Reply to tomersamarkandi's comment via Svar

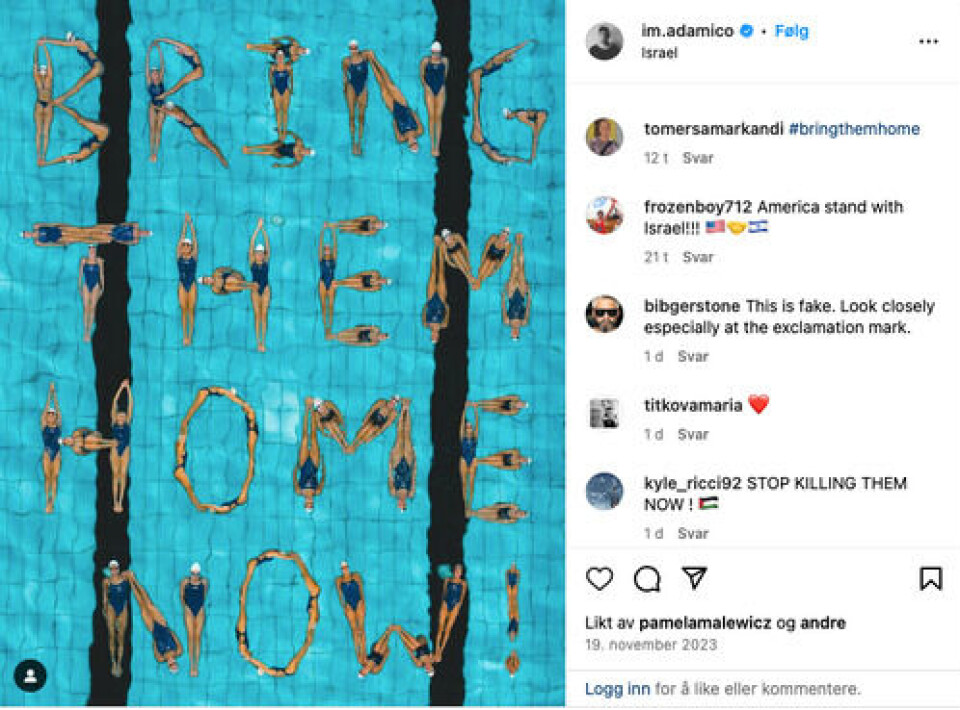pyautogui.click(x=698, y=158)
